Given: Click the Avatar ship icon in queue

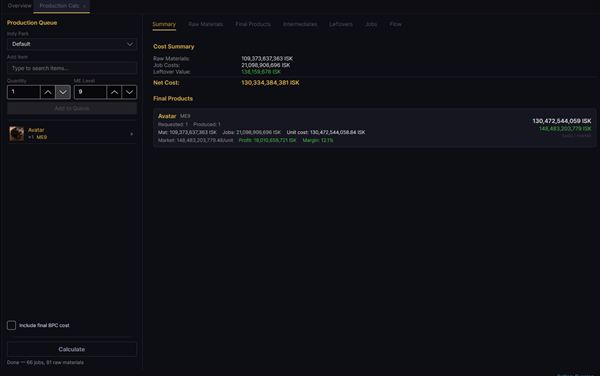Looking at the screenshot, I should [x=17, y=134].
